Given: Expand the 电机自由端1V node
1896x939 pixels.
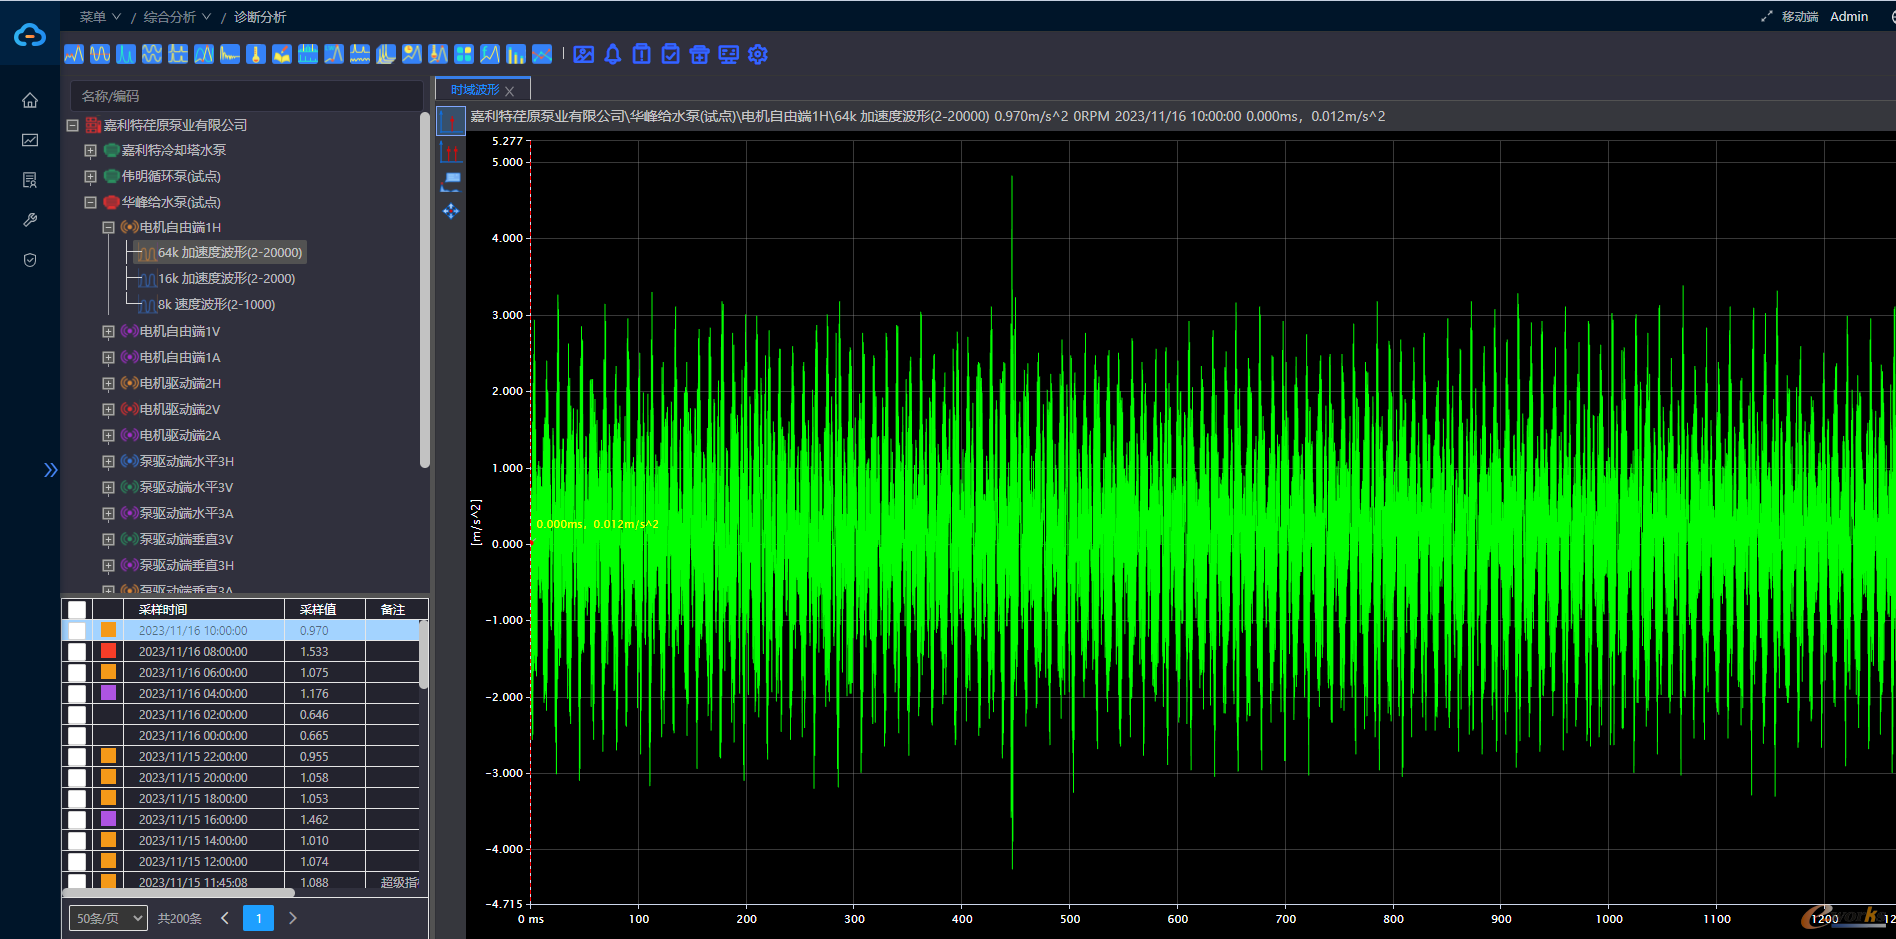Looking at the screenshot, I should pyautogui.click(x=108, y=331).
